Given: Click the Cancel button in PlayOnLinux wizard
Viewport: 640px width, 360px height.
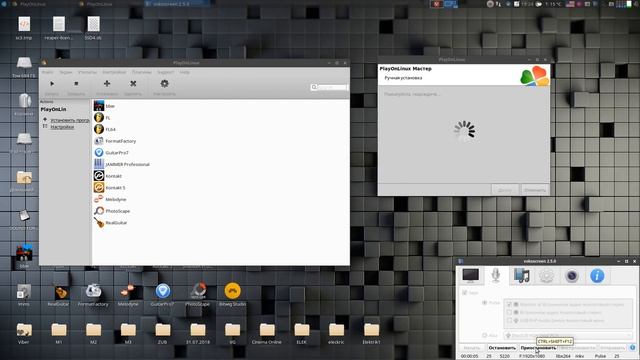Looking at the screenshot, I should 534,190.
